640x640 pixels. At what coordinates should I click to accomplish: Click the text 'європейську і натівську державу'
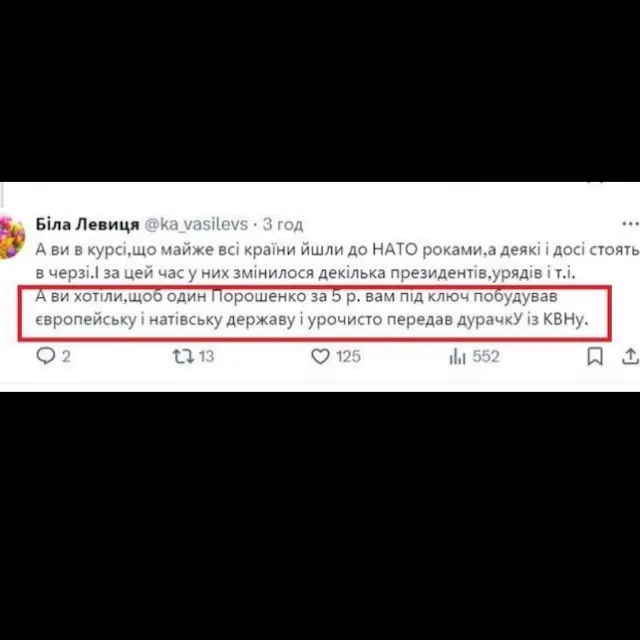[x=165, y=320]
